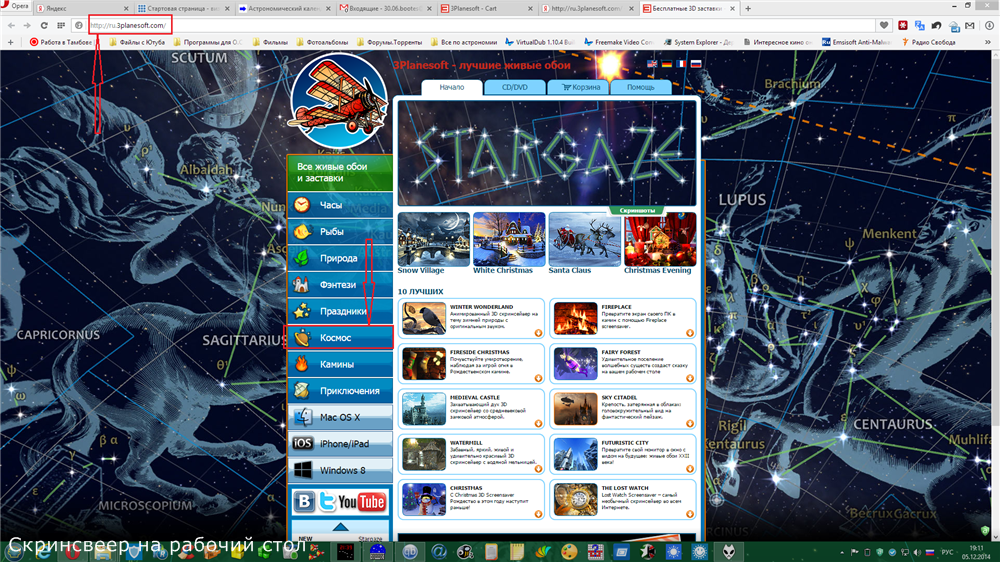
Task: Switch to the Начало tab
Action: click(x=452, y=87)
